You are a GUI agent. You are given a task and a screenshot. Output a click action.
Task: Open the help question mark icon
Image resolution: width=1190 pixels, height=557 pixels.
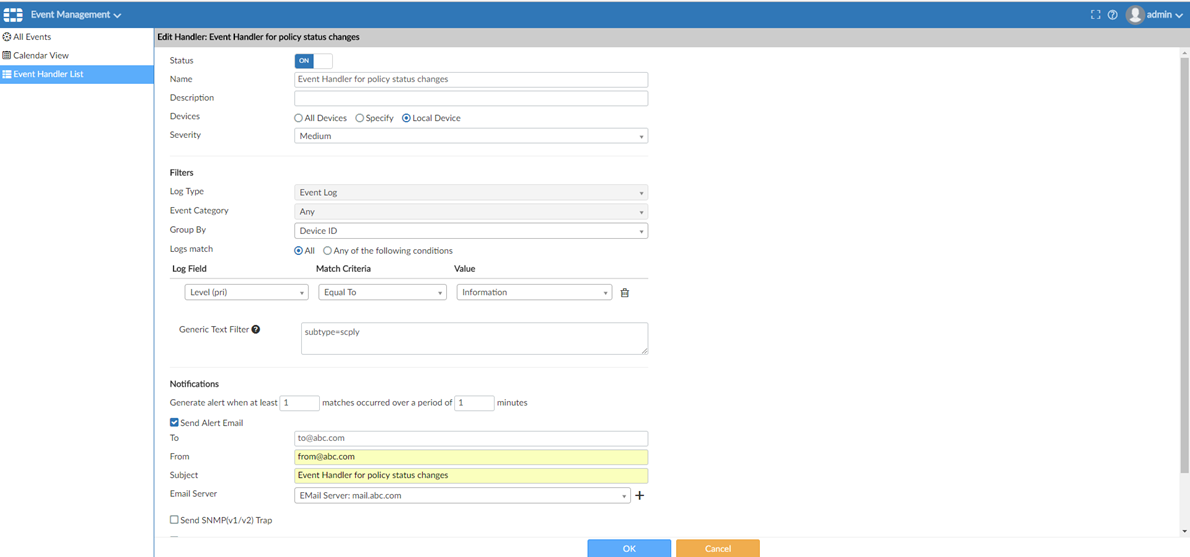1112,15
